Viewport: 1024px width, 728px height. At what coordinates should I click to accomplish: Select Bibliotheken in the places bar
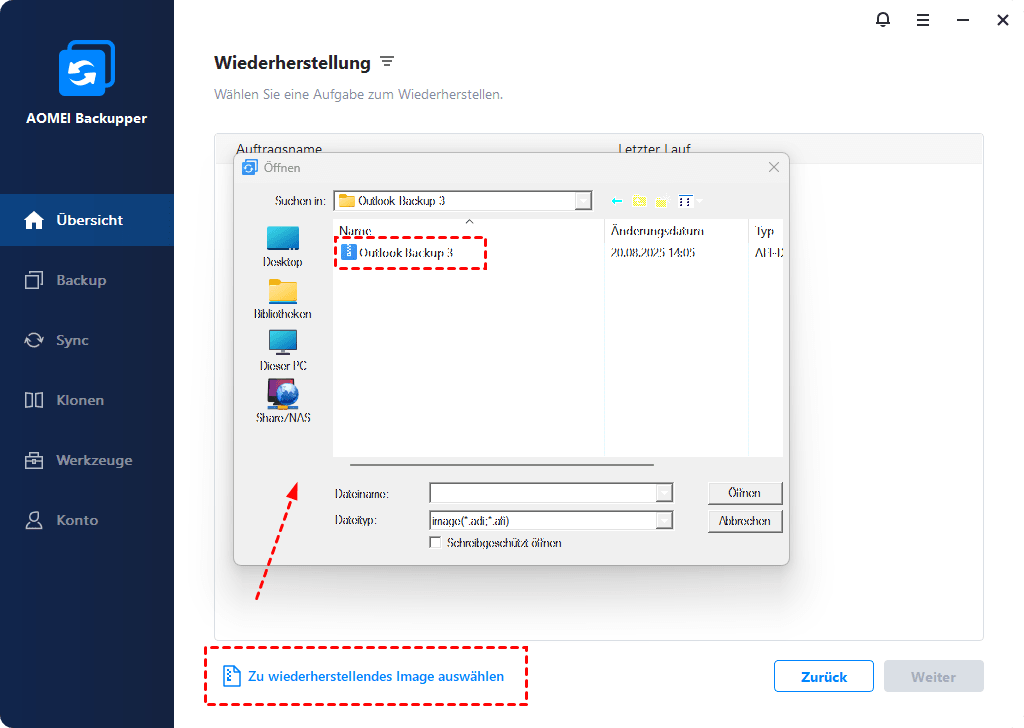[x=283, y=299]
